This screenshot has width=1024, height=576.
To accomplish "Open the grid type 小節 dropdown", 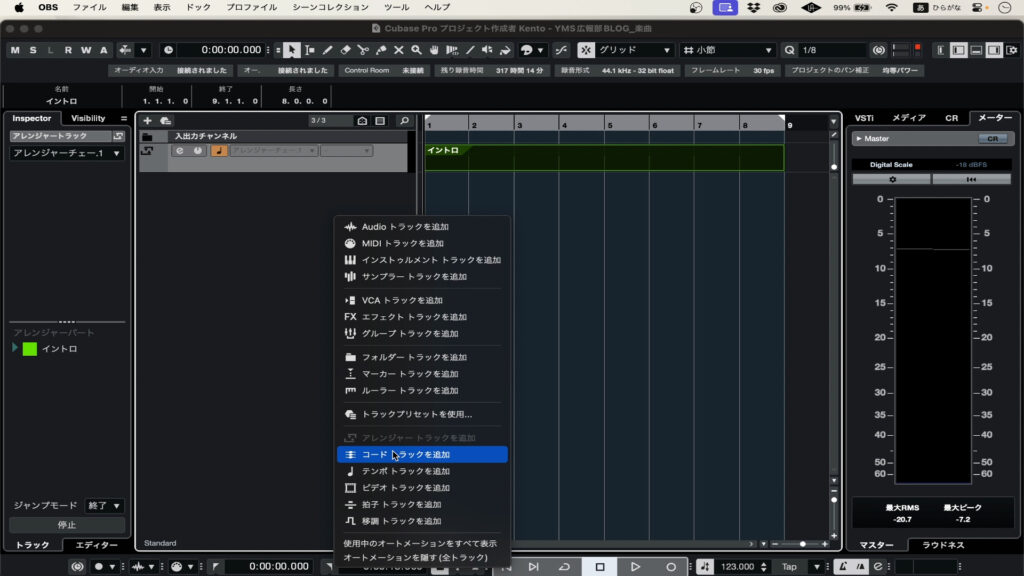I will pyautogui.click(x=728, y=50).
